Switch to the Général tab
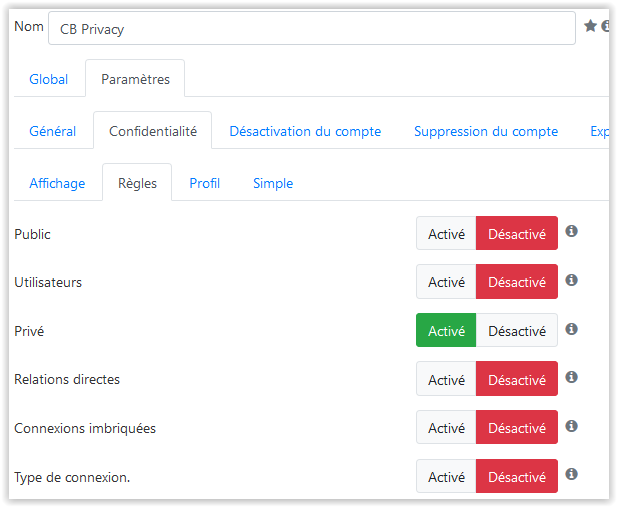 click(53, 131)
